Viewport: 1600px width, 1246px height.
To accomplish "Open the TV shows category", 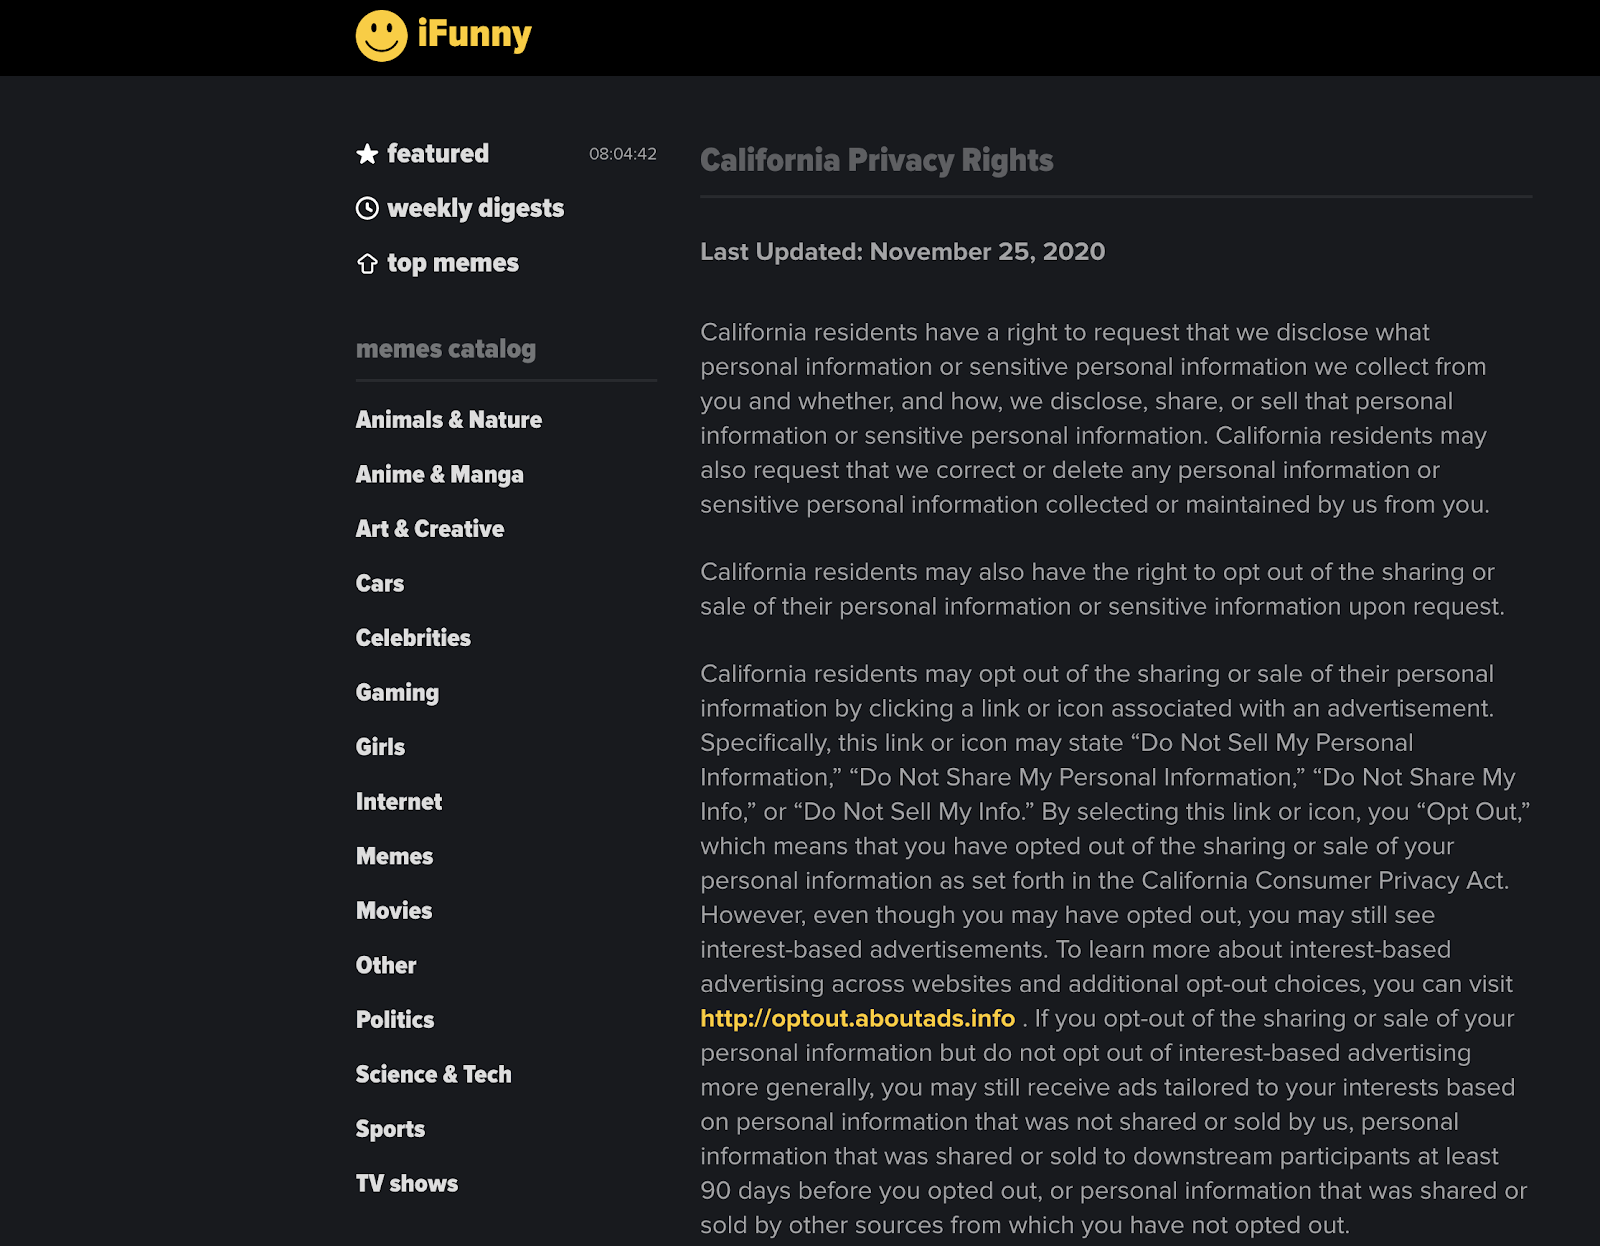I will pos(405,1183).
